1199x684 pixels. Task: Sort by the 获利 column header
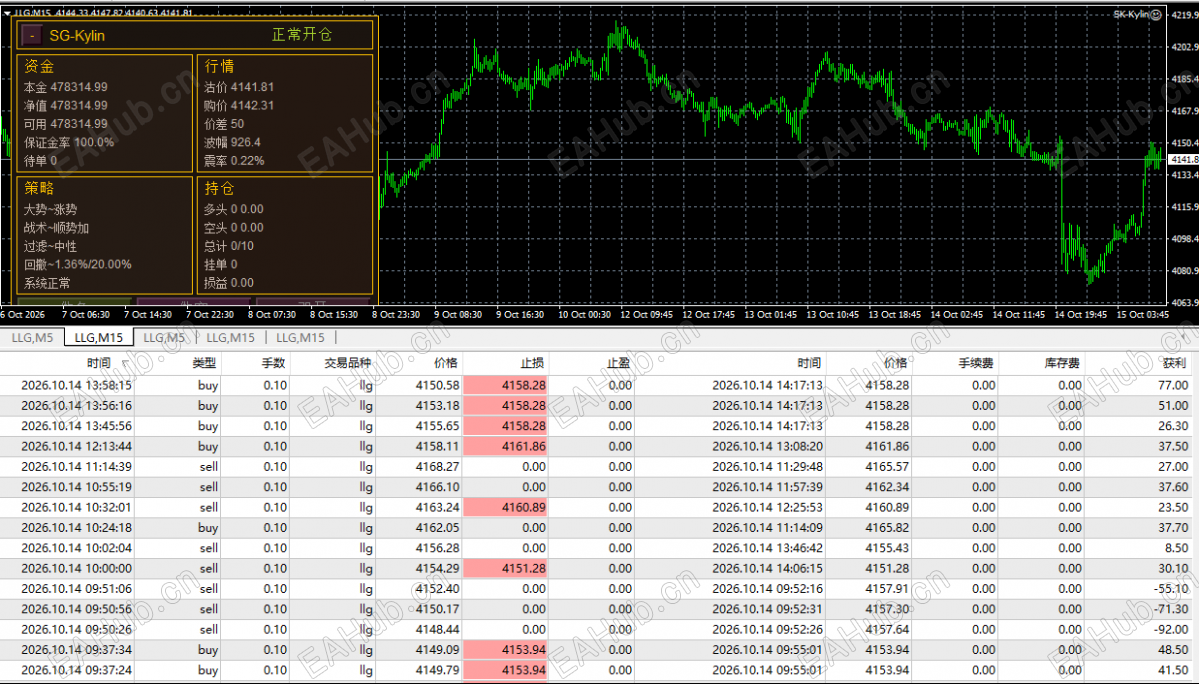click(1174, 363)
